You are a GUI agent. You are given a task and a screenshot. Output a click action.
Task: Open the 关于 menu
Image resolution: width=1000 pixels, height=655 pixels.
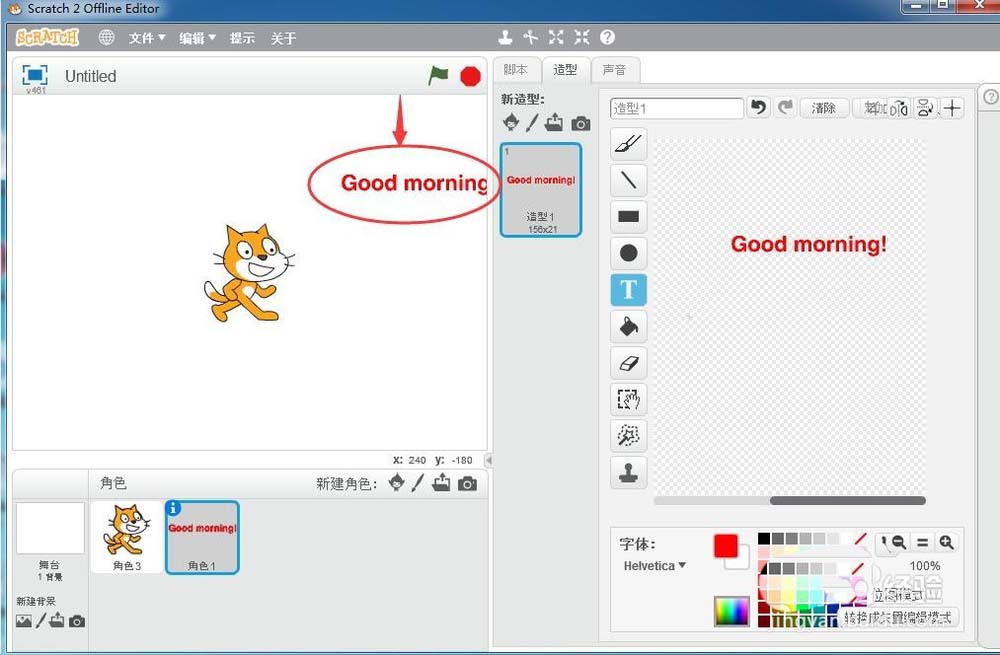(x=283, y=38)
